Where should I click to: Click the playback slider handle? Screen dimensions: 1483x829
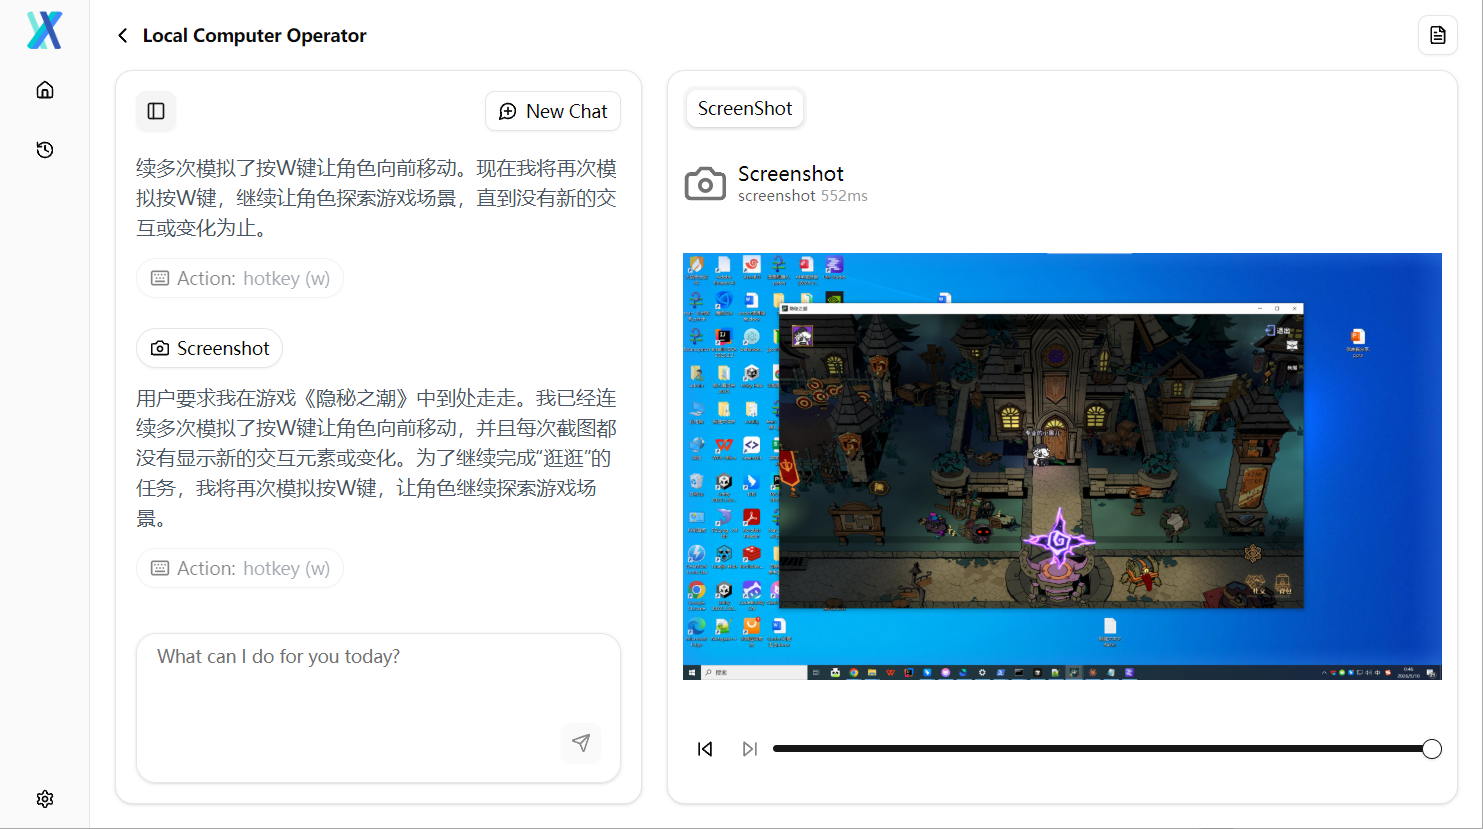tap(1432, 749)
